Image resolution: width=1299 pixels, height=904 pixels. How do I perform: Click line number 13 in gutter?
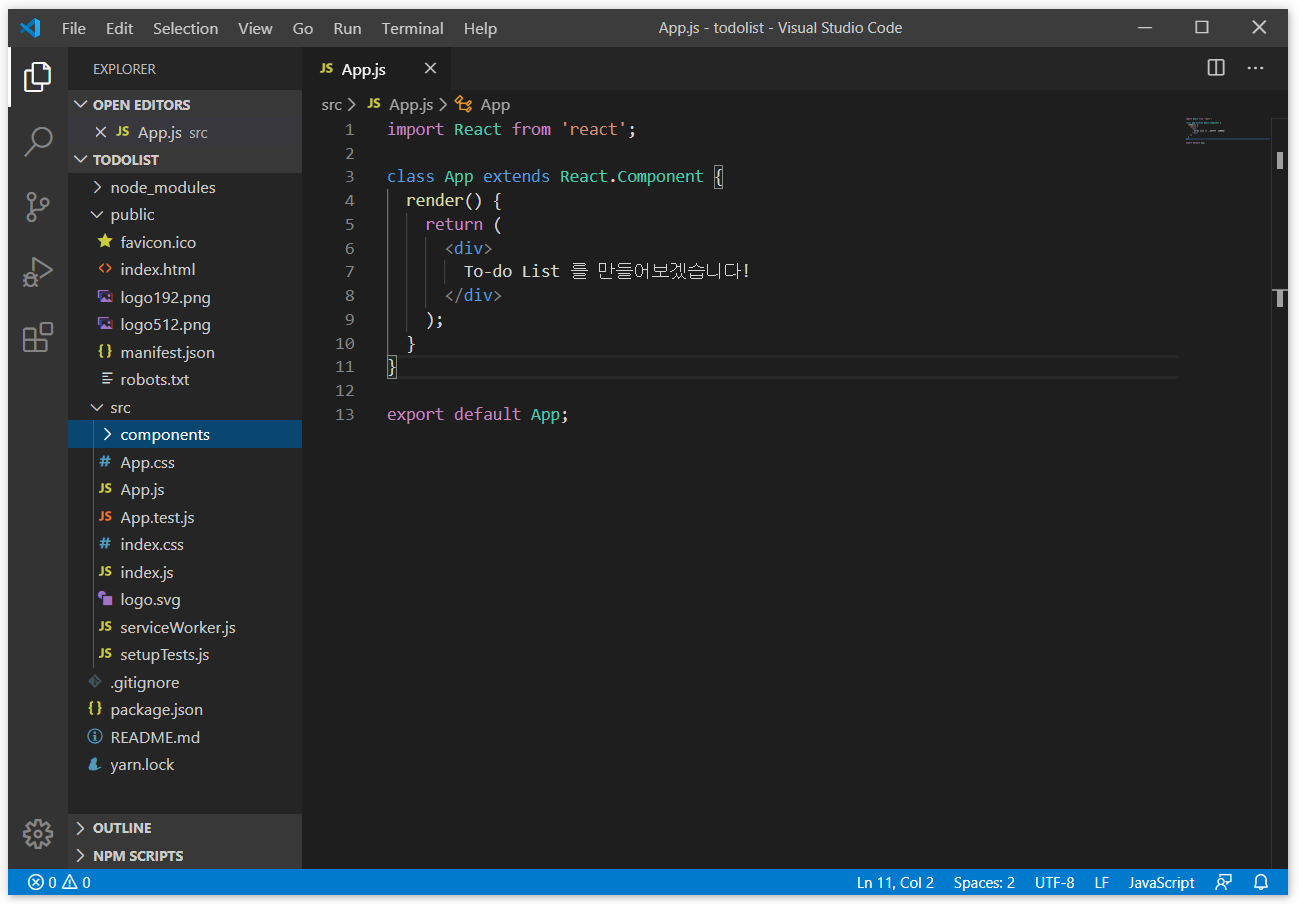344,414
